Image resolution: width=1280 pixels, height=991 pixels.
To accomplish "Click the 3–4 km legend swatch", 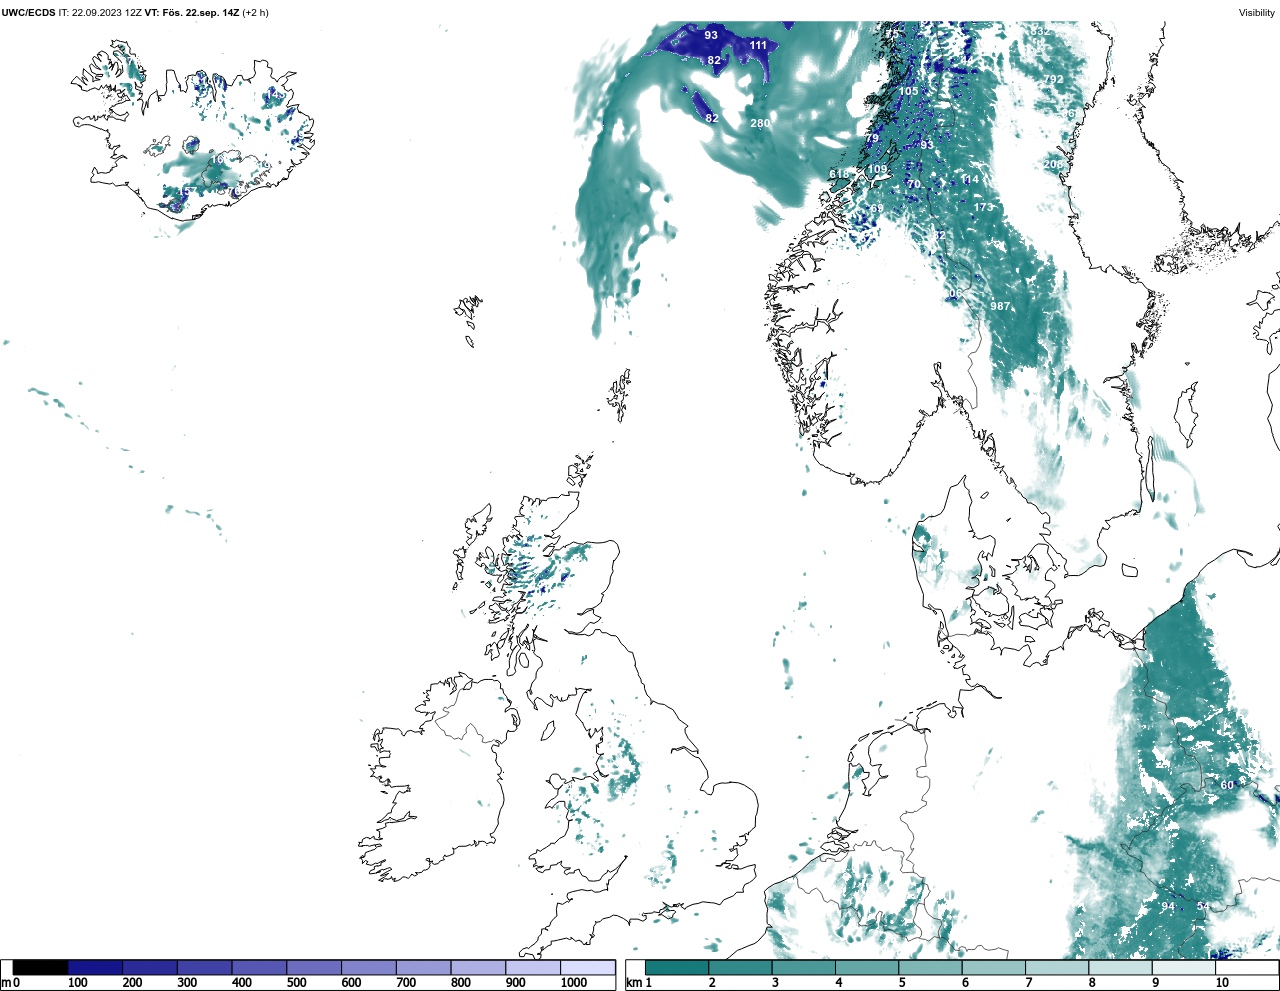I will pyautogui.click(x=803, y=968).
